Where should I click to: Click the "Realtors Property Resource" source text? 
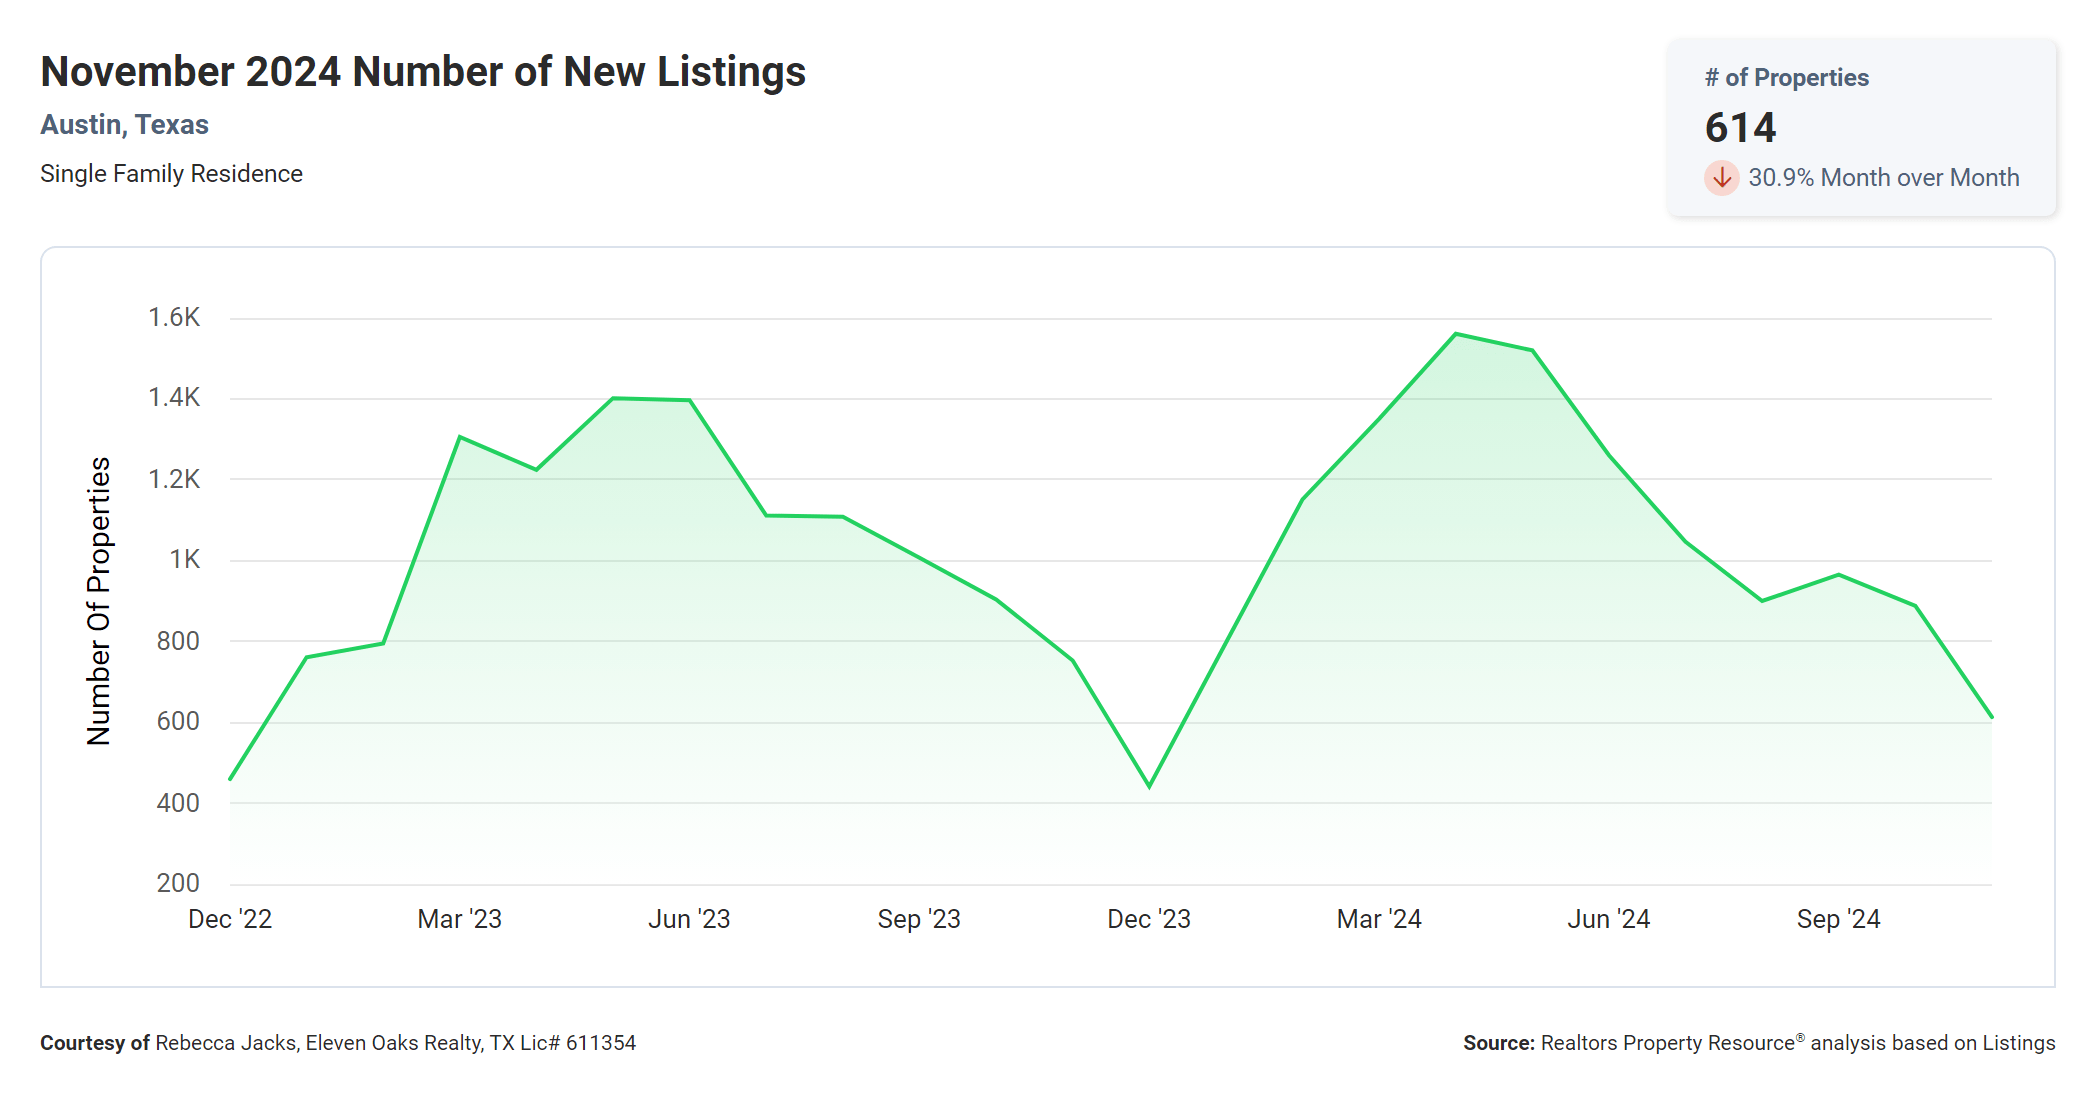click(x=1667, y=1043)
